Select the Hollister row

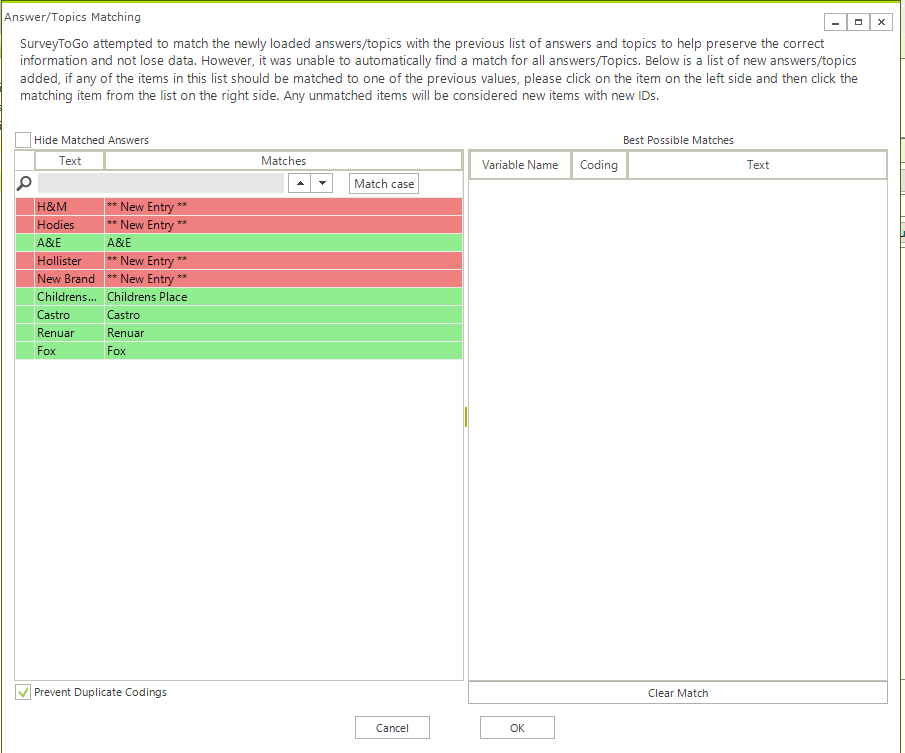pos(239,261)
